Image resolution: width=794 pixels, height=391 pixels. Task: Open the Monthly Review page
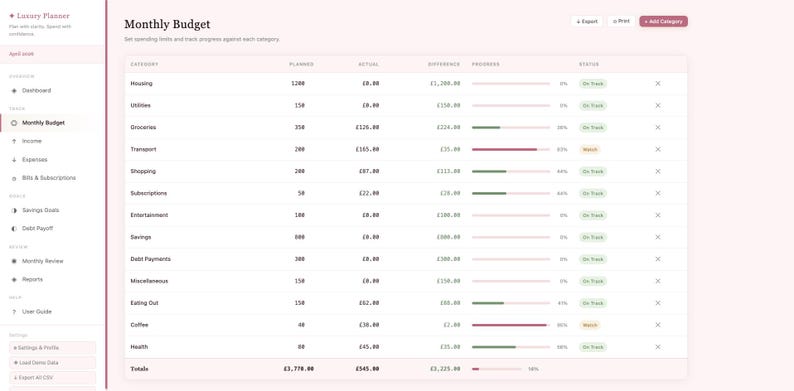(x=44, y=261)
